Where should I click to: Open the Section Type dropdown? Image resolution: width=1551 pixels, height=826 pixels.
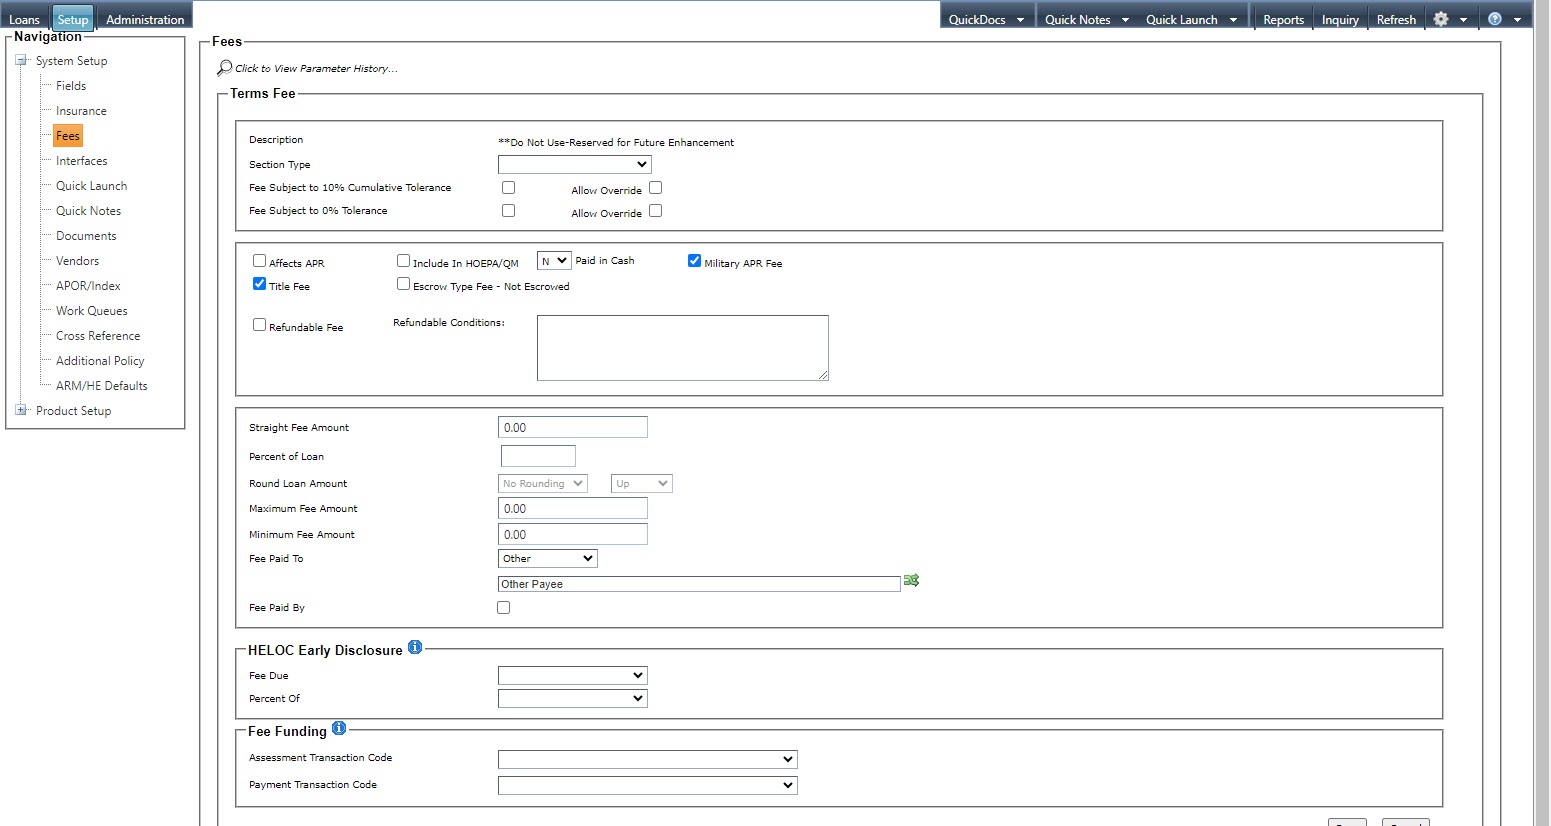[574, 165]
